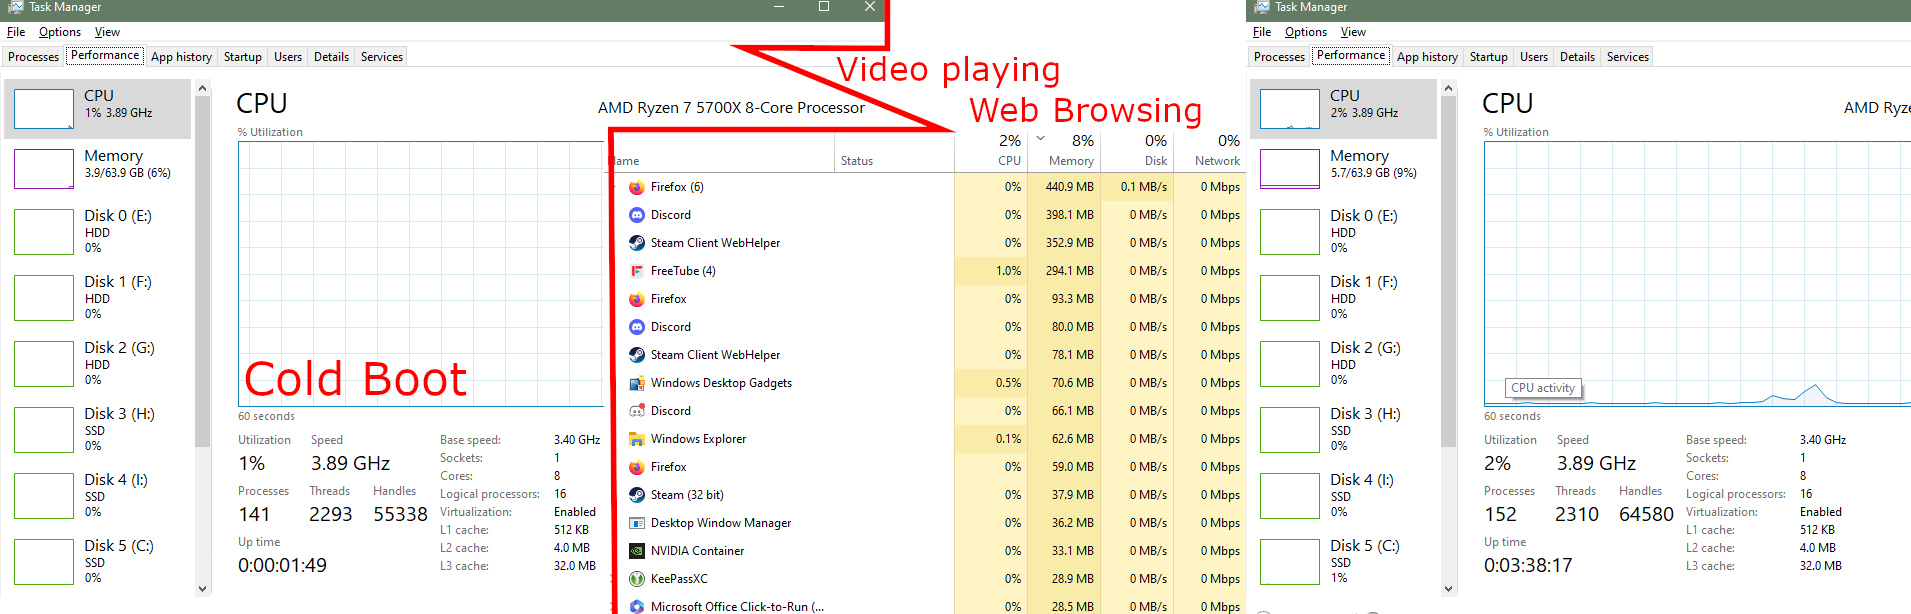The image size is (1911, 614).
Task: Select the Firefox (6) process icon
Action: coord(636,187)
